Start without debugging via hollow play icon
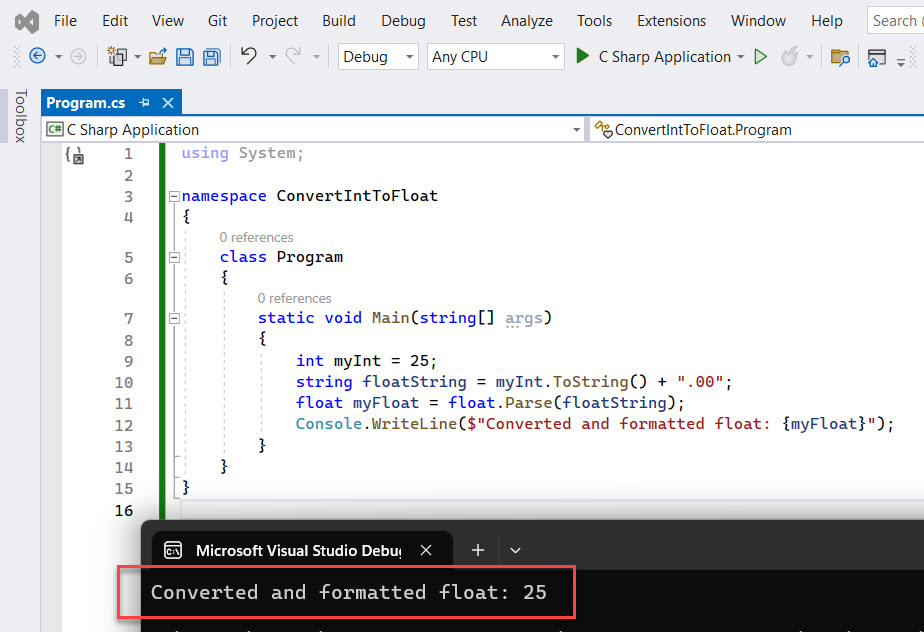 (x=760, y=57)
